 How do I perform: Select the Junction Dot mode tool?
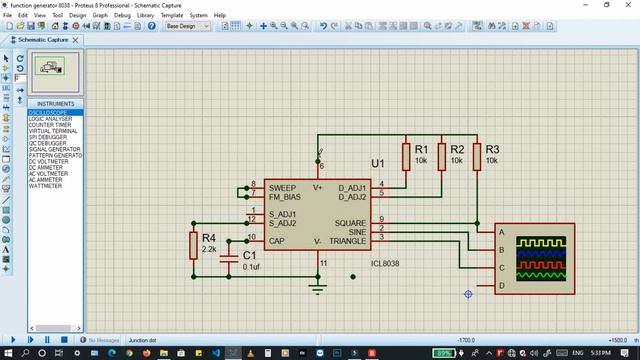click(6, 78)
